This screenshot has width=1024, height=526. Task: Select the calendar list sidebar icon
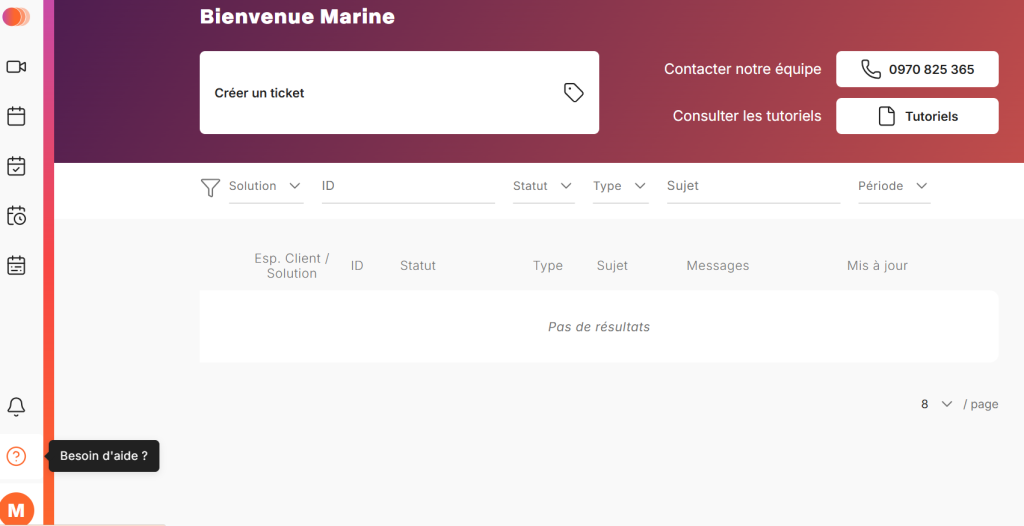[x=16, y=265]
